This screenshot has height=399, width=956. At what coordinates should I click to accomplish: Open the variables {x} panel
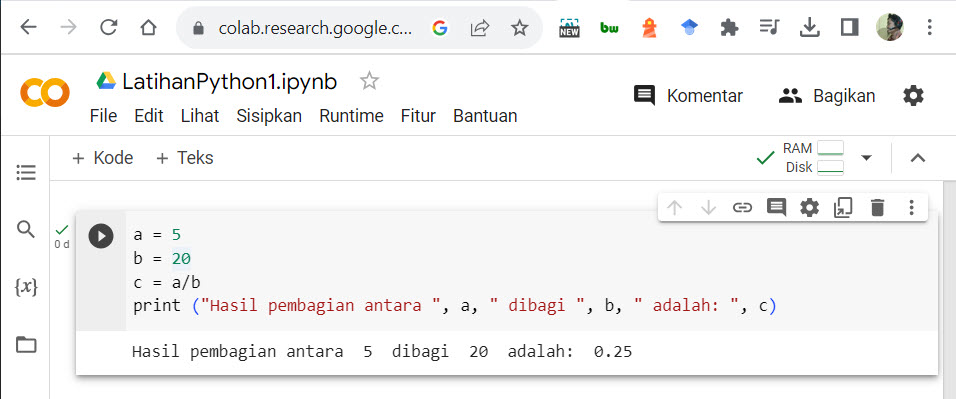[26, 287]
